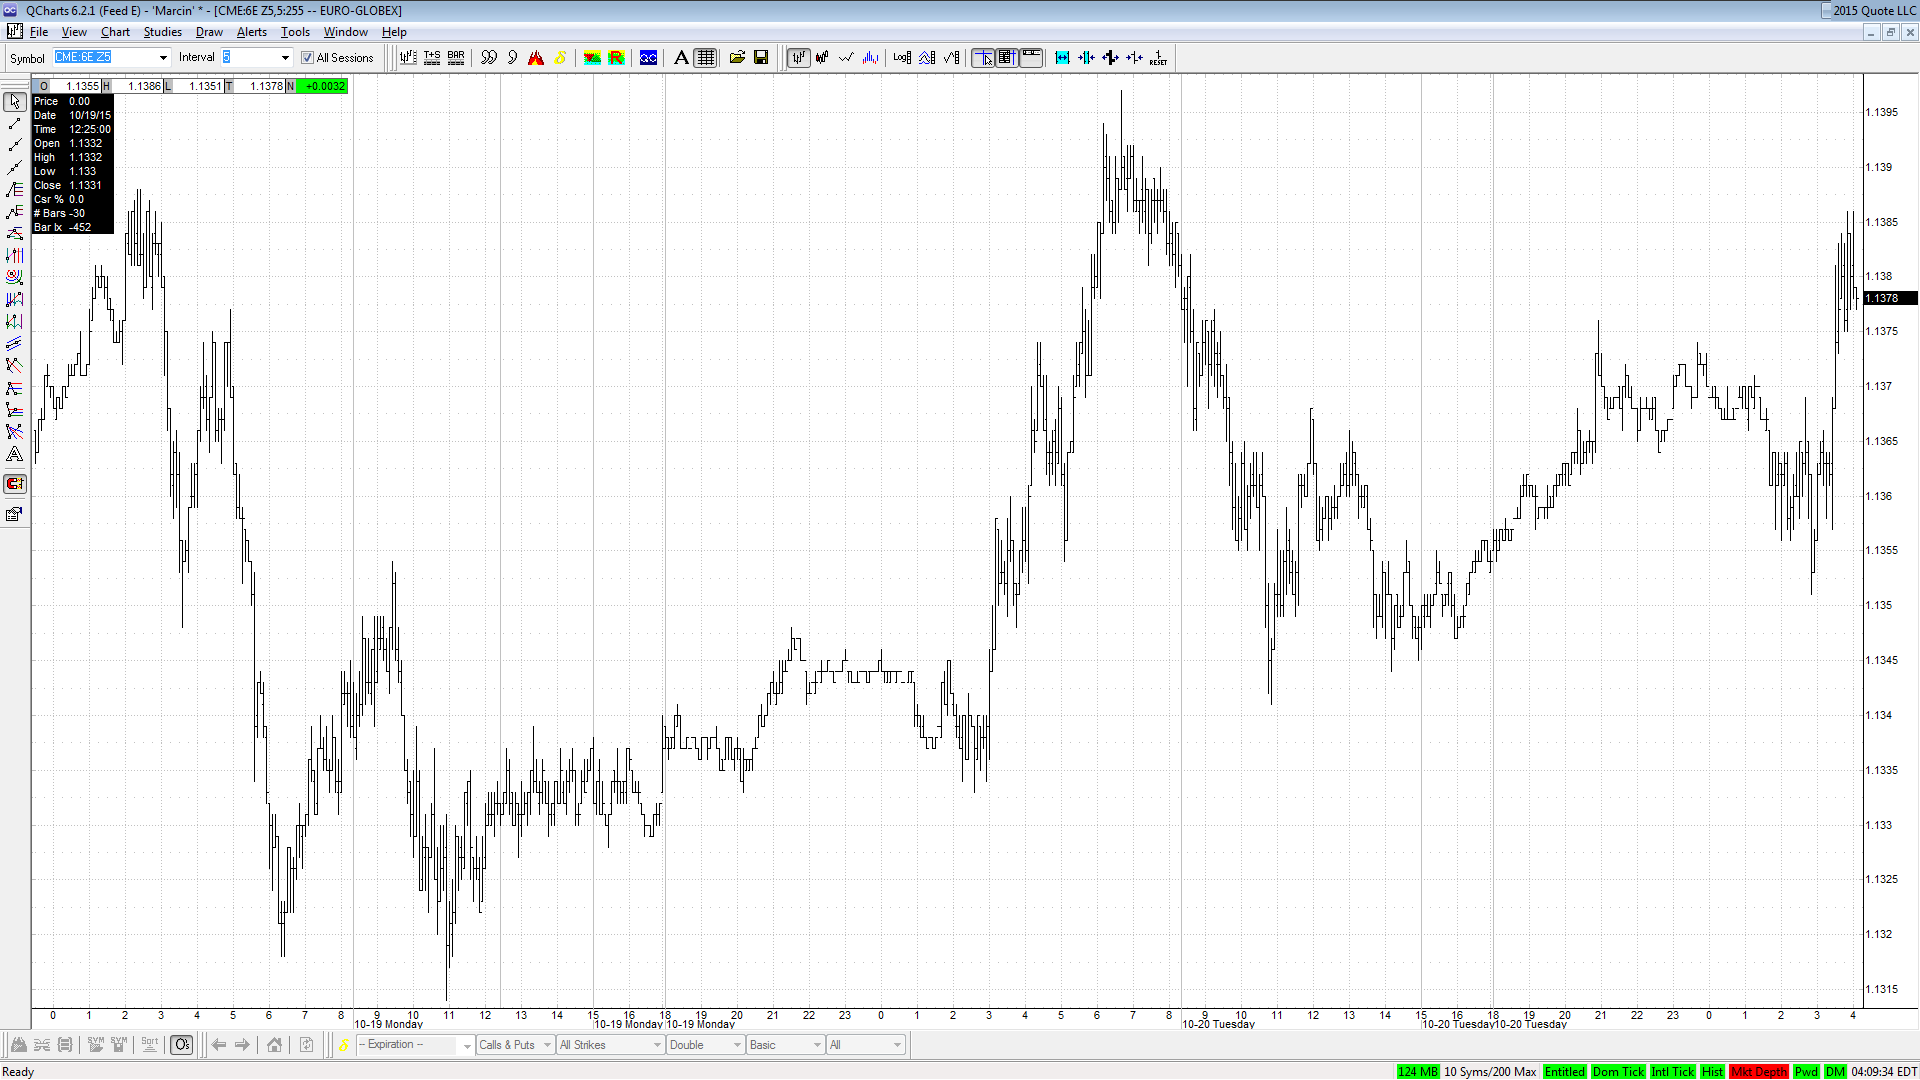Select the text annotation A tool

pos(681,58)
